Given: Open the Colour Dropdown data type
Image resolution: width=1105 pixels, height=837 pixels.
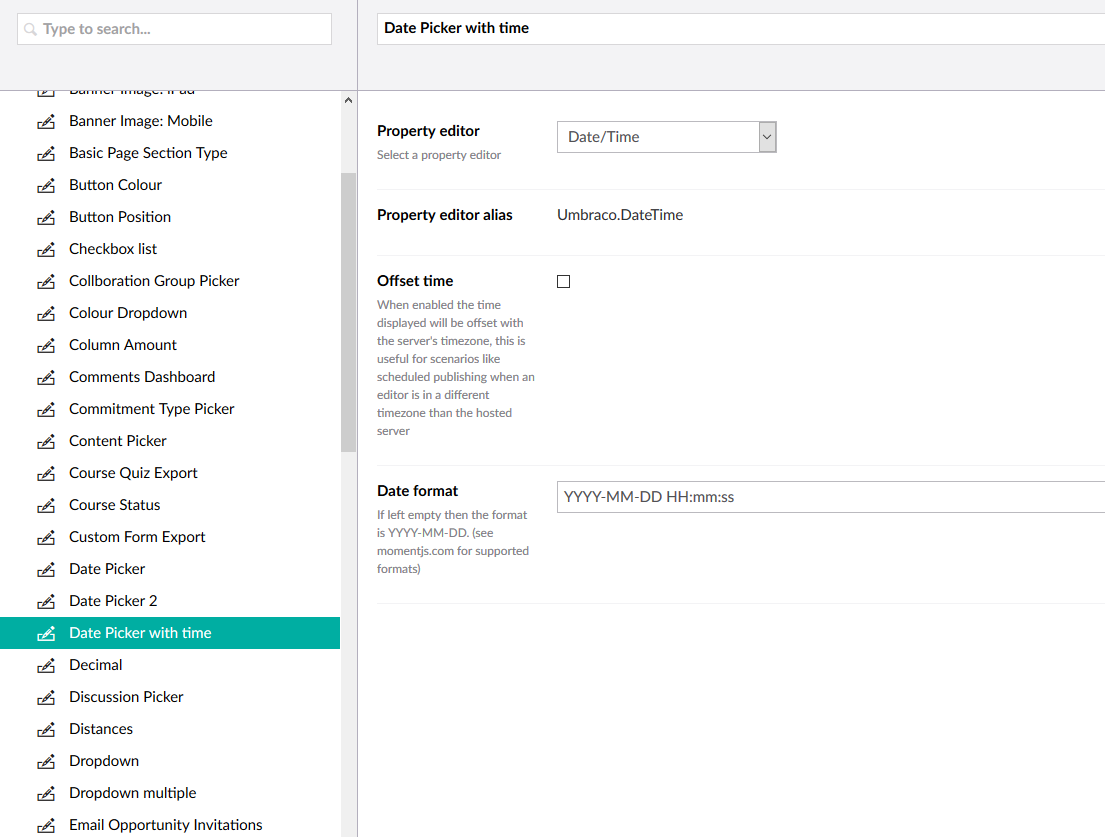Looking at the screenshot, I should tap(128, 313).
